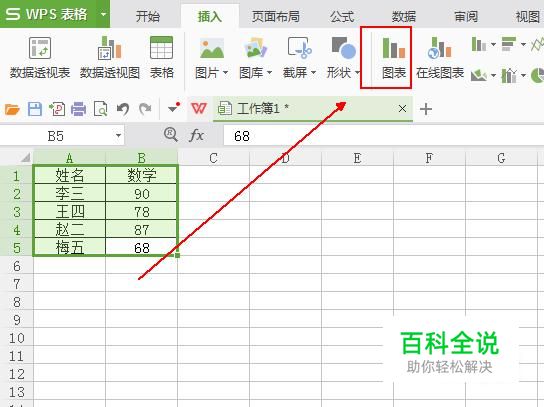This screenshot has width=544, height=407.
Task: Switch to the 公式 tab
Action: coord(342,16)
